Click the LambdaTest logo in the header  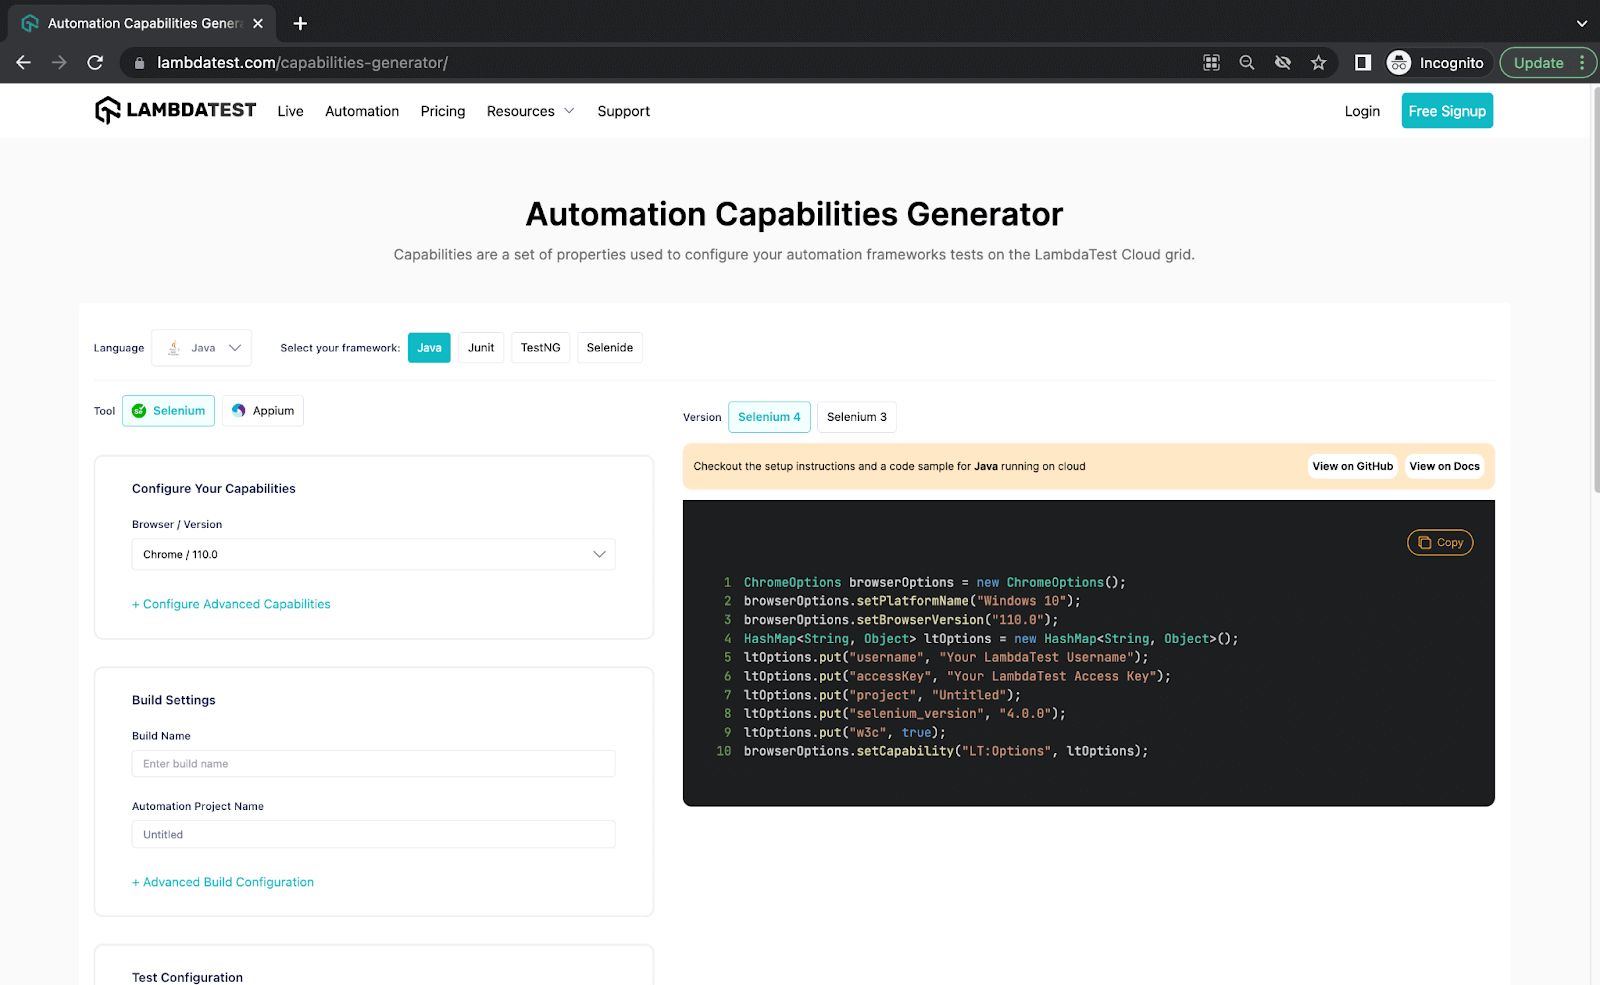click(x=175, y=110)
